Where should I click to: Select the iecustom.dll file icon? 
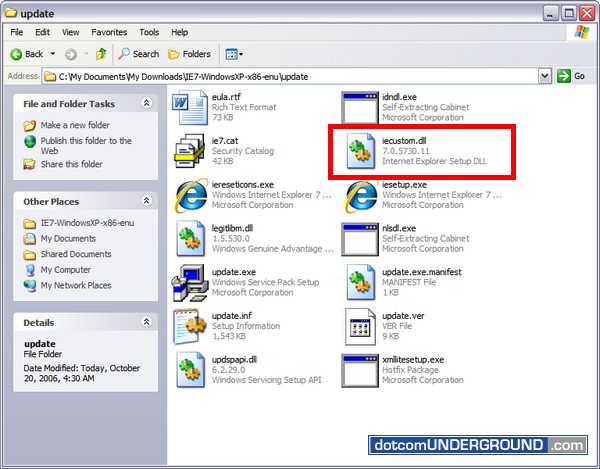click(x=360, y=151)
